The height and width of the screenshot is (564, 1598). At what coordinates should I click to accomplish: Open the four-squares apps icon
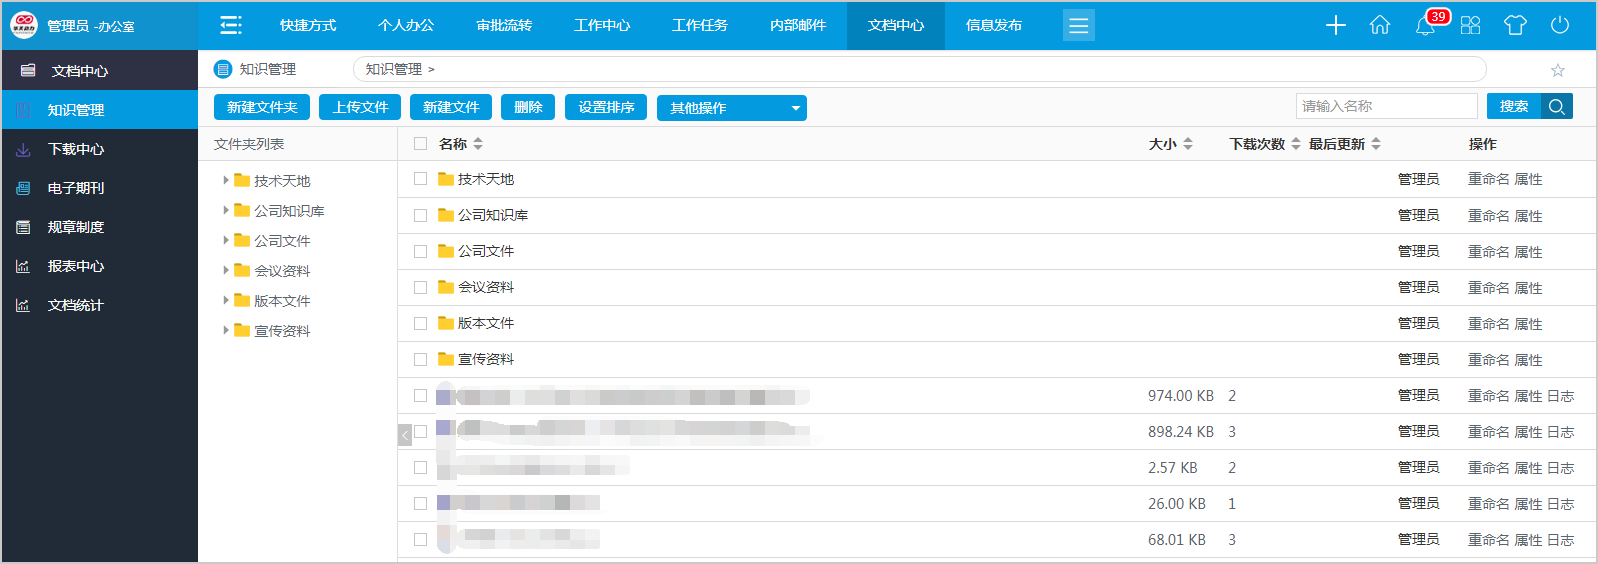click(x=1470, y=26)
